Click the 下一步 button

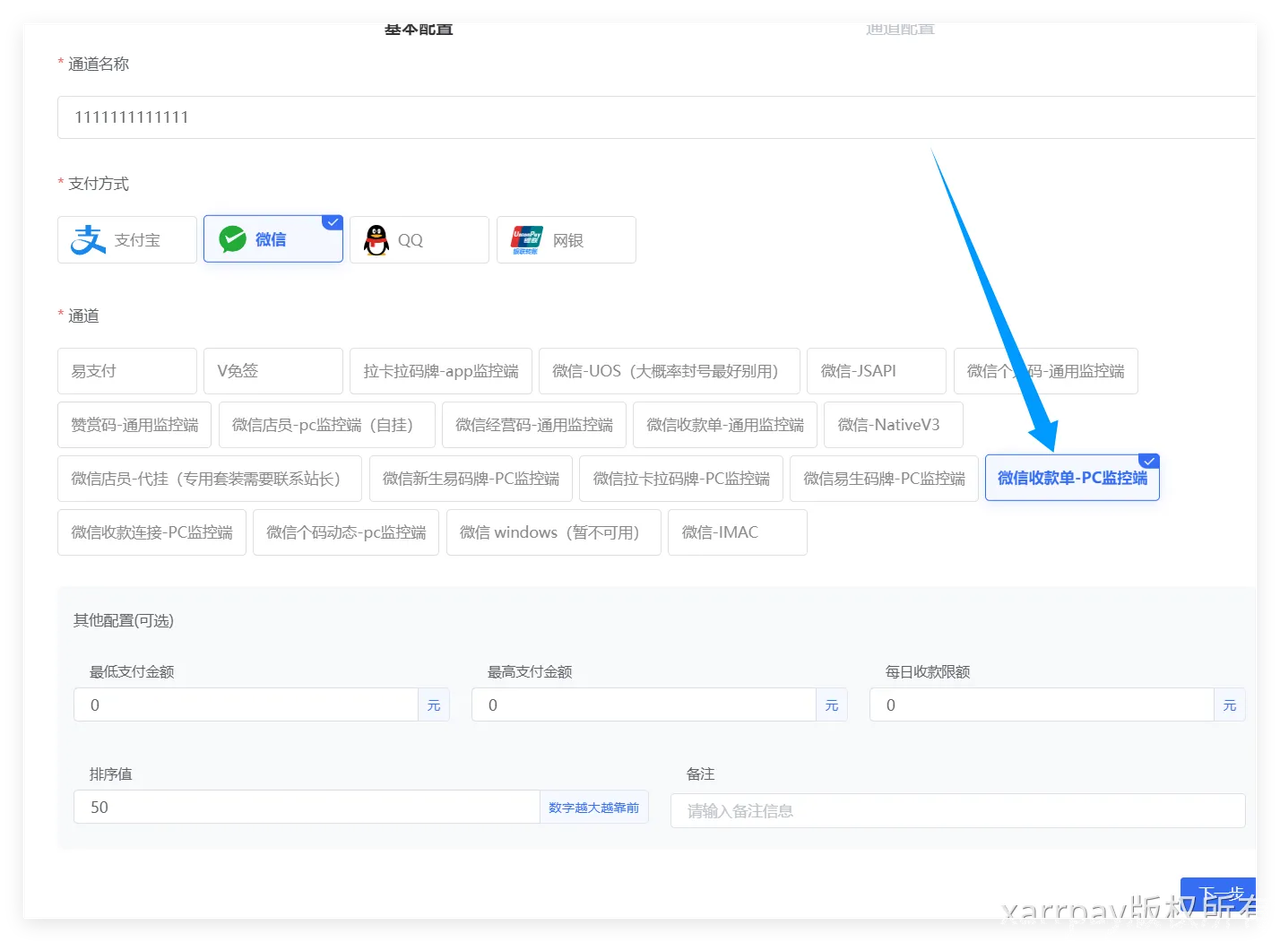coord(1218,894)
